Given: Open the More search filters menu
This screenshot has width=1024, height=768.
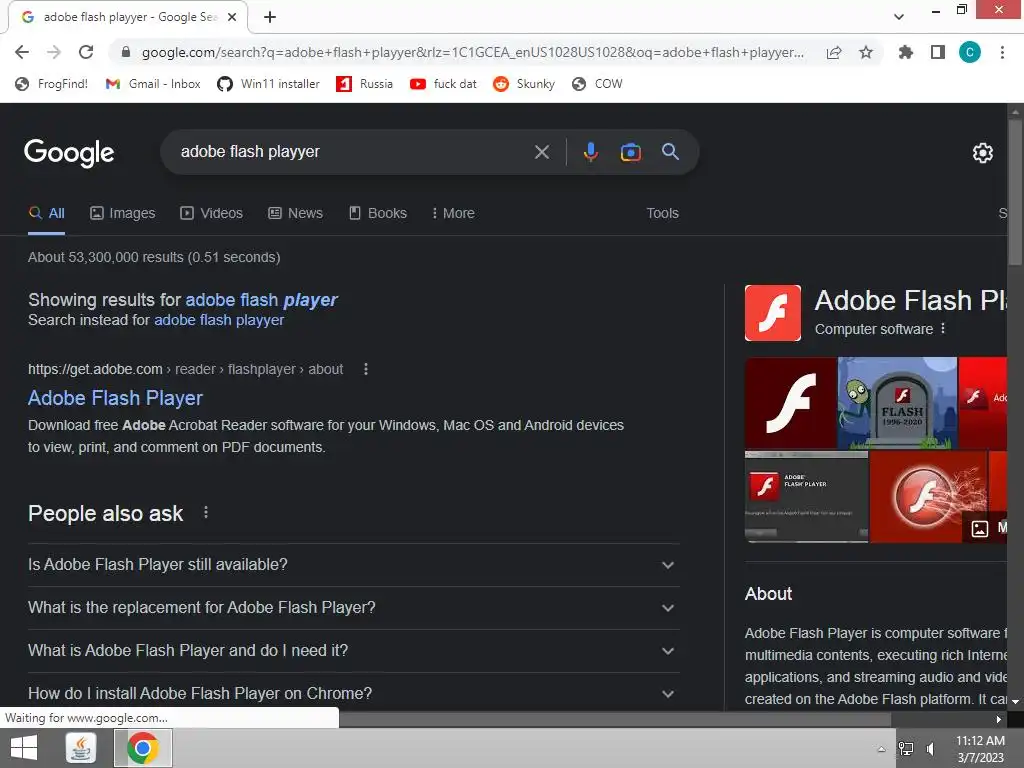Looking at the screenshot, I should (453, 214).
